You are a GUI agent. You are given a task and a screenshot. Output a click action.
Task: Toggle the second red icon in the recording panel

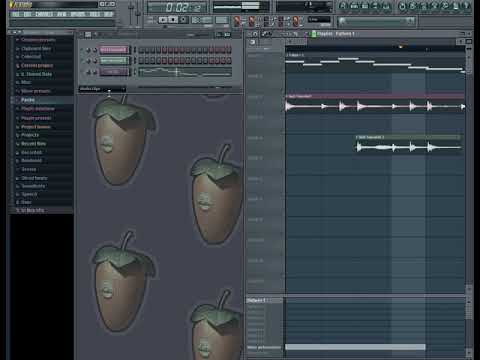tap(252, 21)
